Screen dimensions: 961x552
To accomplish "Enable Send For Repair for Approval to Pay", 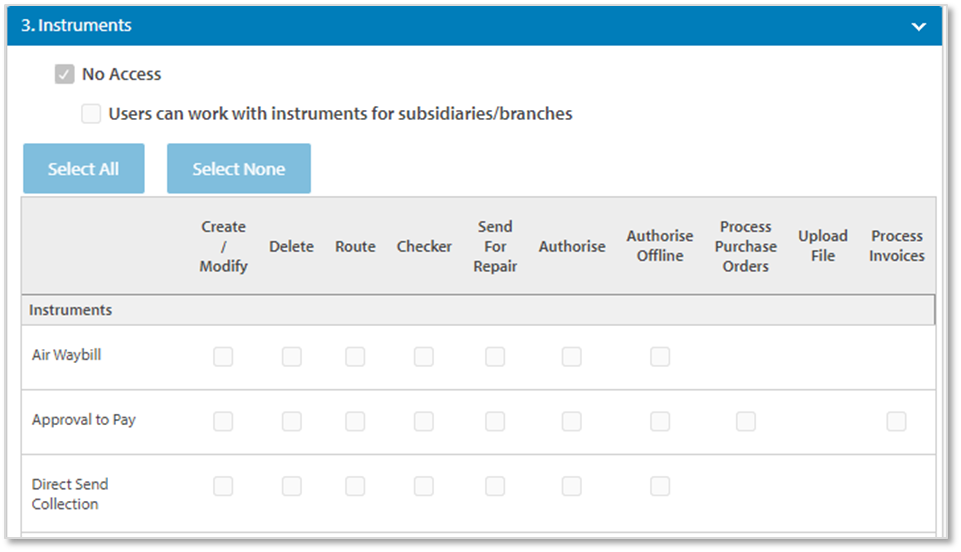I will 495,422.
